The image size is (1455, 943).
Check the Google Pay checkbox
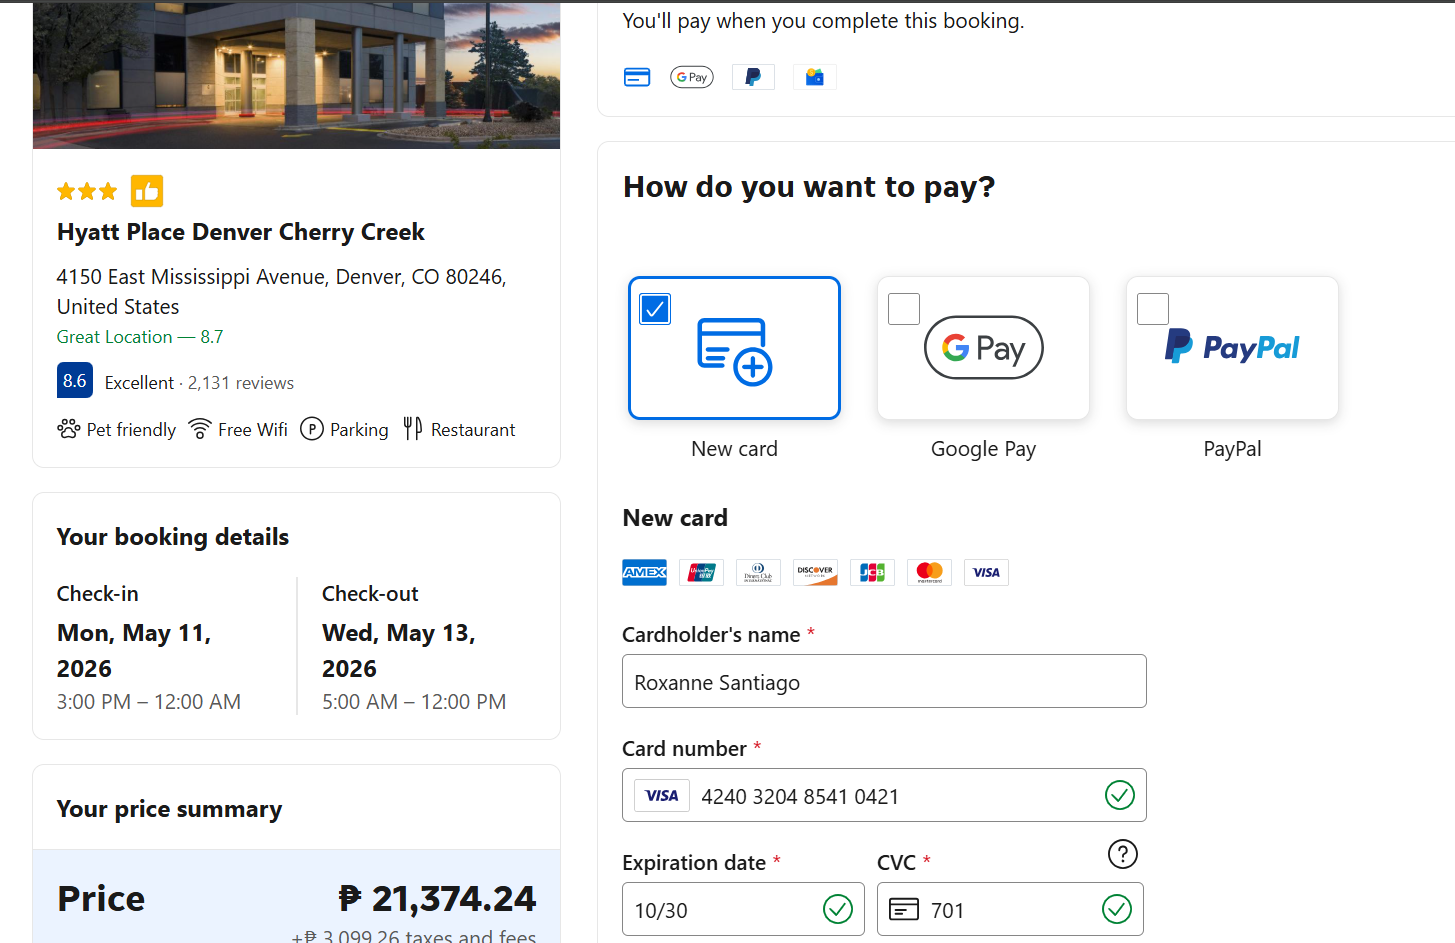coord(904,309)
